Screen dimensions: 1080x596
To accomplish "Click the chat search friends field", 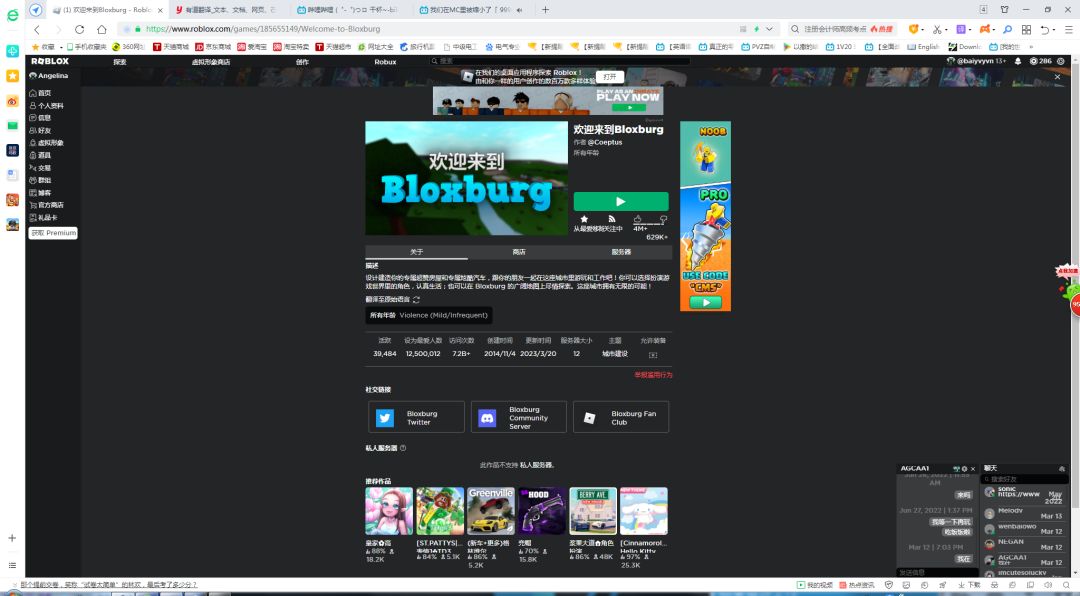I will coord(1026,479).
